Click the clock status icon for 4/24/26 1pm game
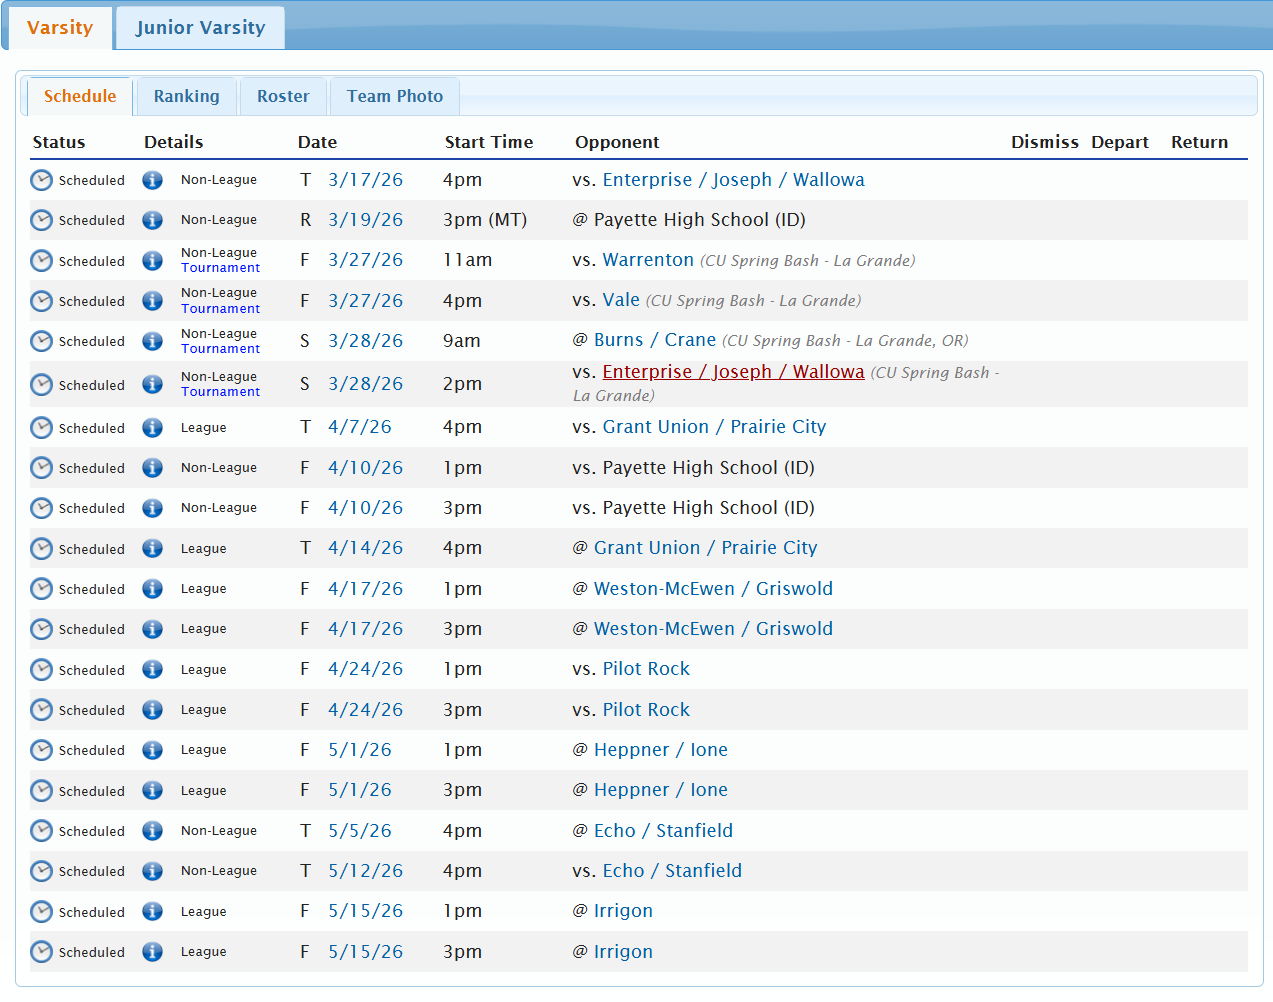Image resolution: width=1273 pixels, height=1002 pixels. pyautogui.click(x=41, y=670)
